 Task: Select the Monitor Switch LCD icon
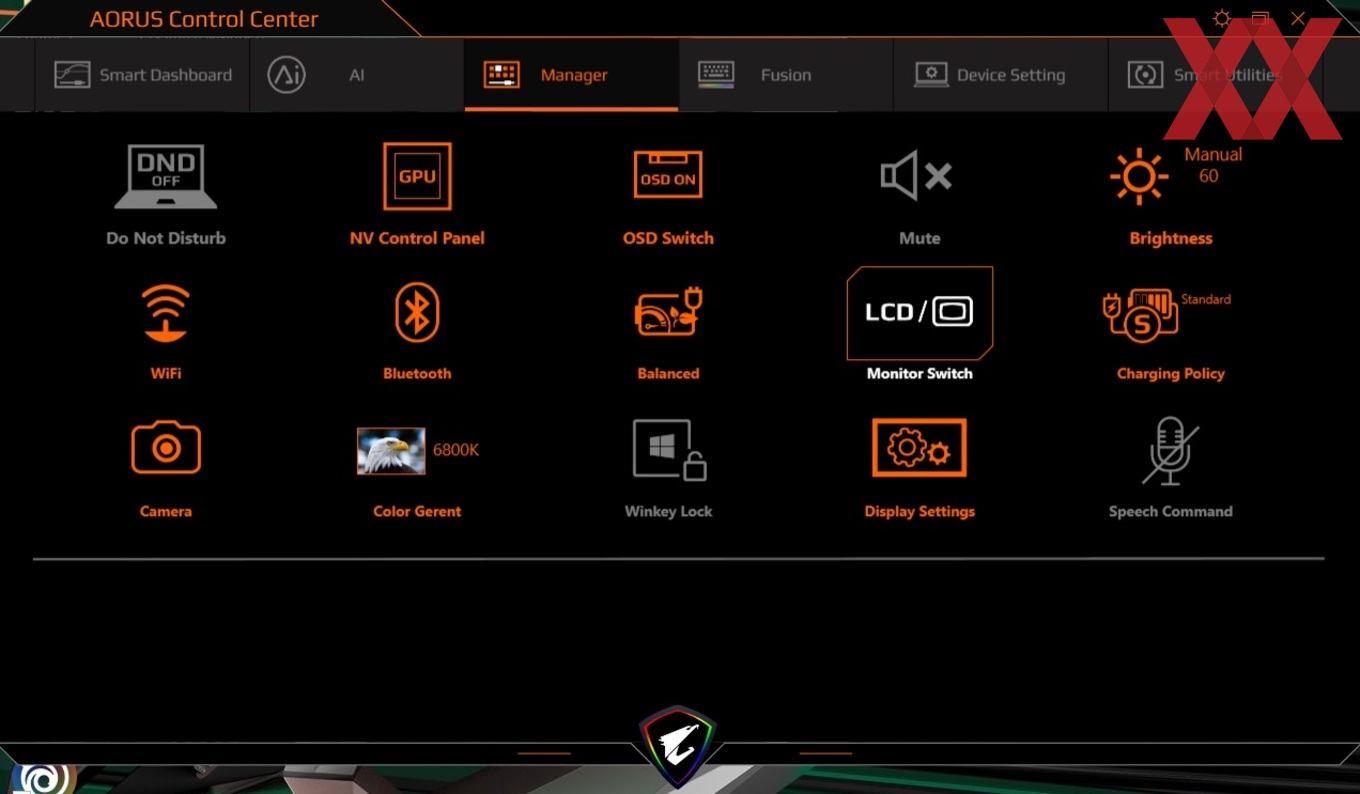click(920, 313)
